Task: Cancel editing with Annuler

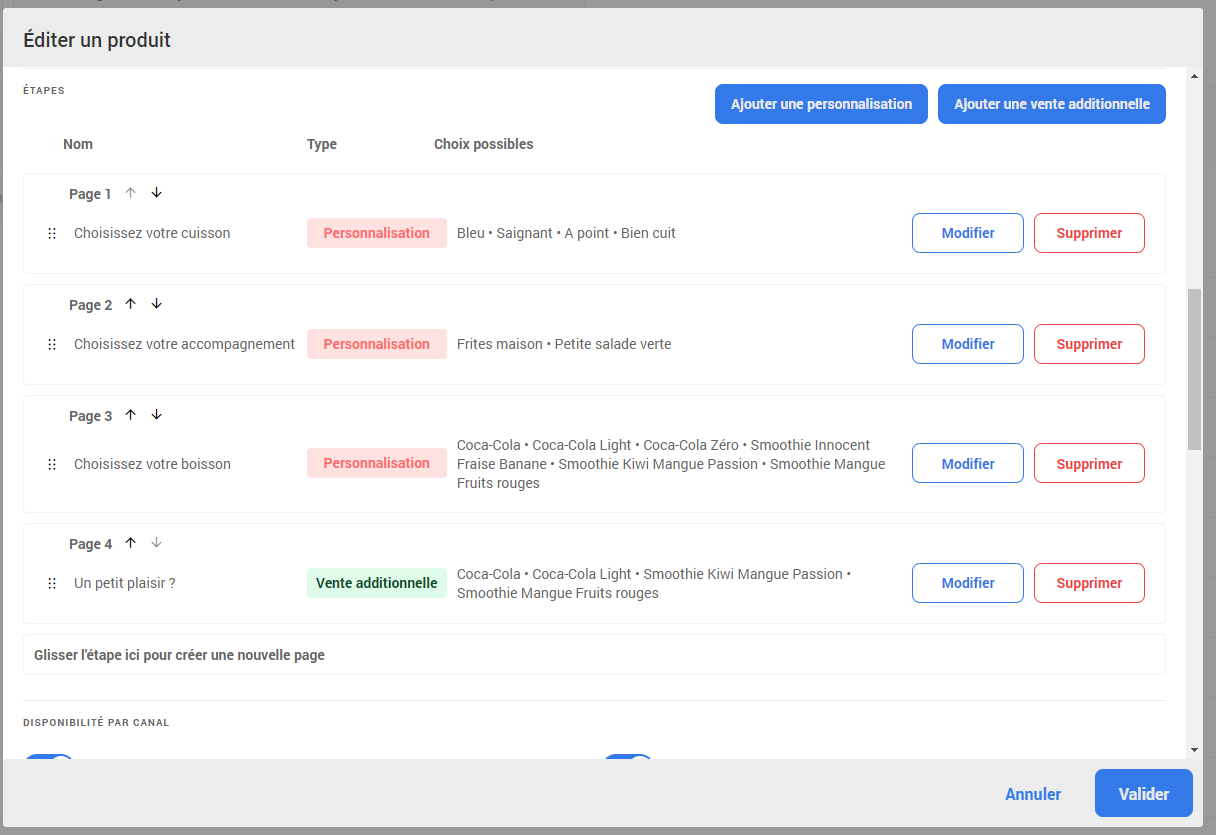Action: 1033,794
